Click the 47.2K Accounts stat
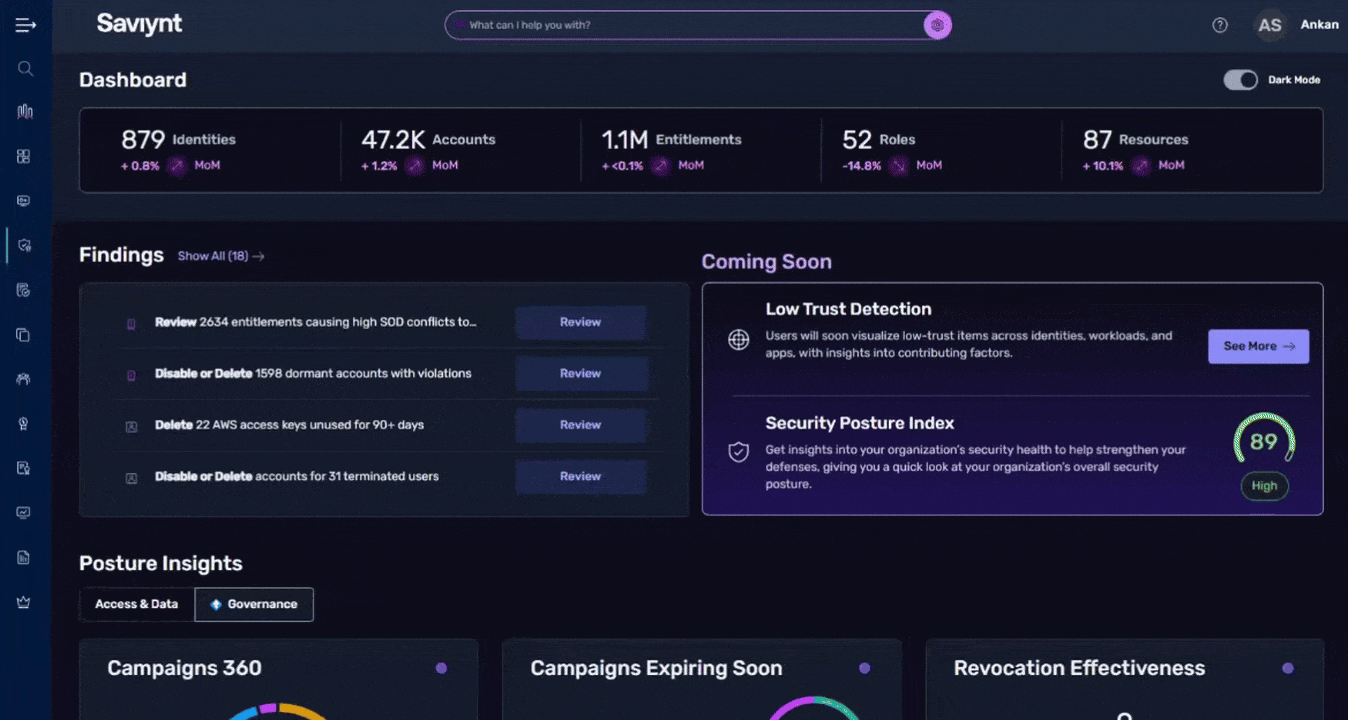This screenshot has height=720, width=1348. coord(428,140)
